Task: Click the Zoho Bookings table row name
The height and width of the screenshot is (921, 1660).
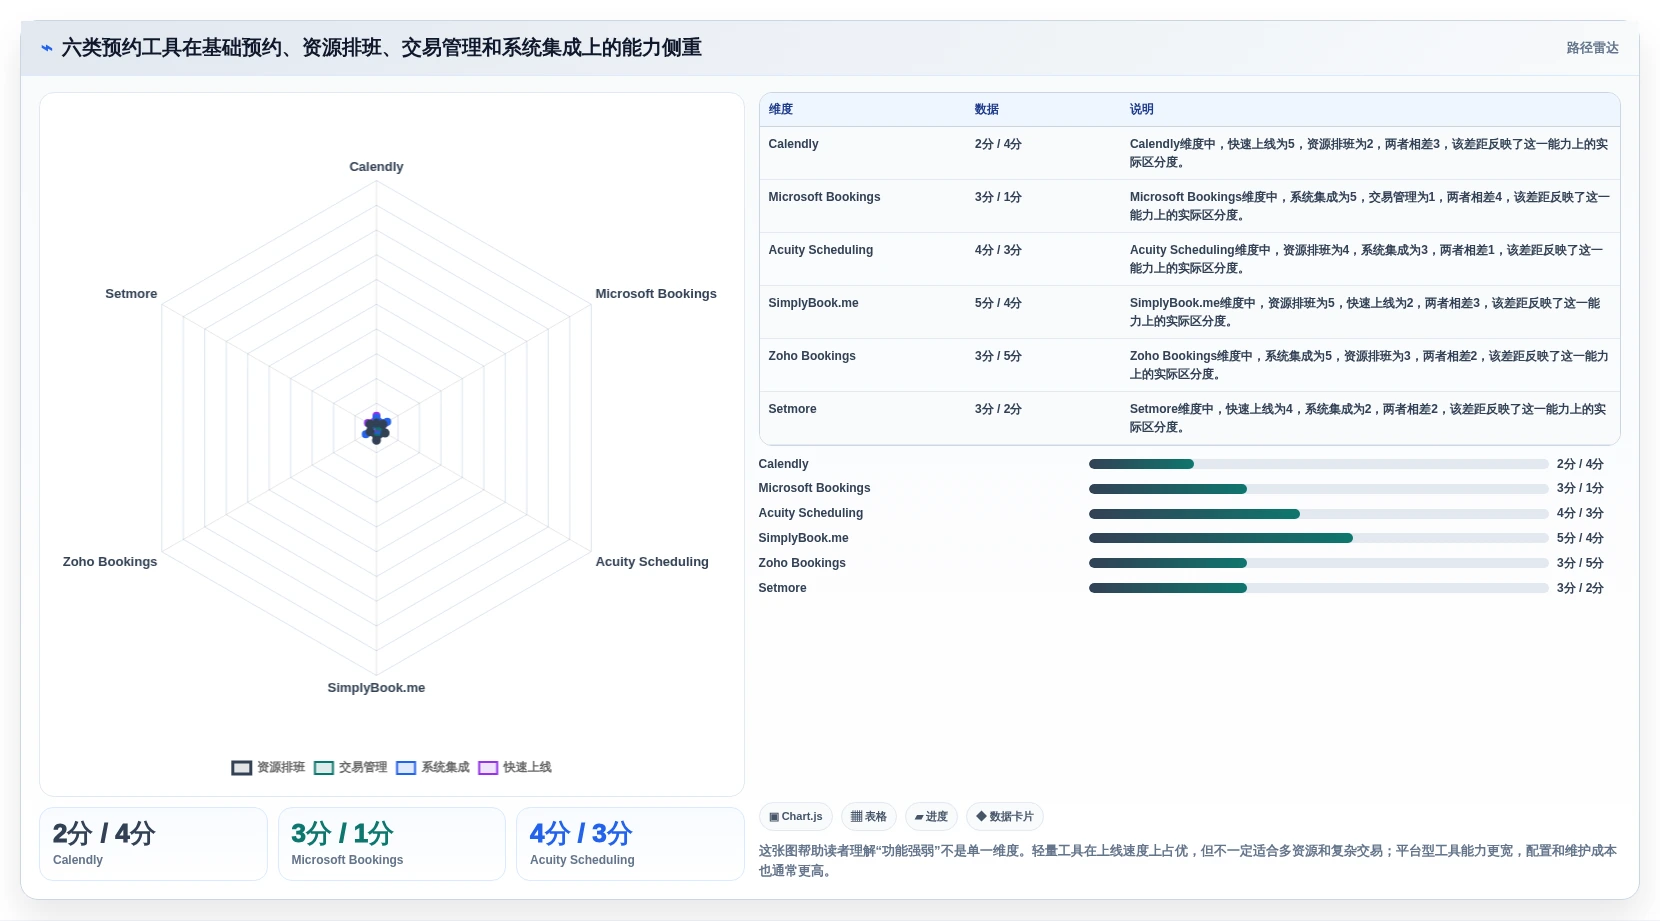Action: [812, 356]
